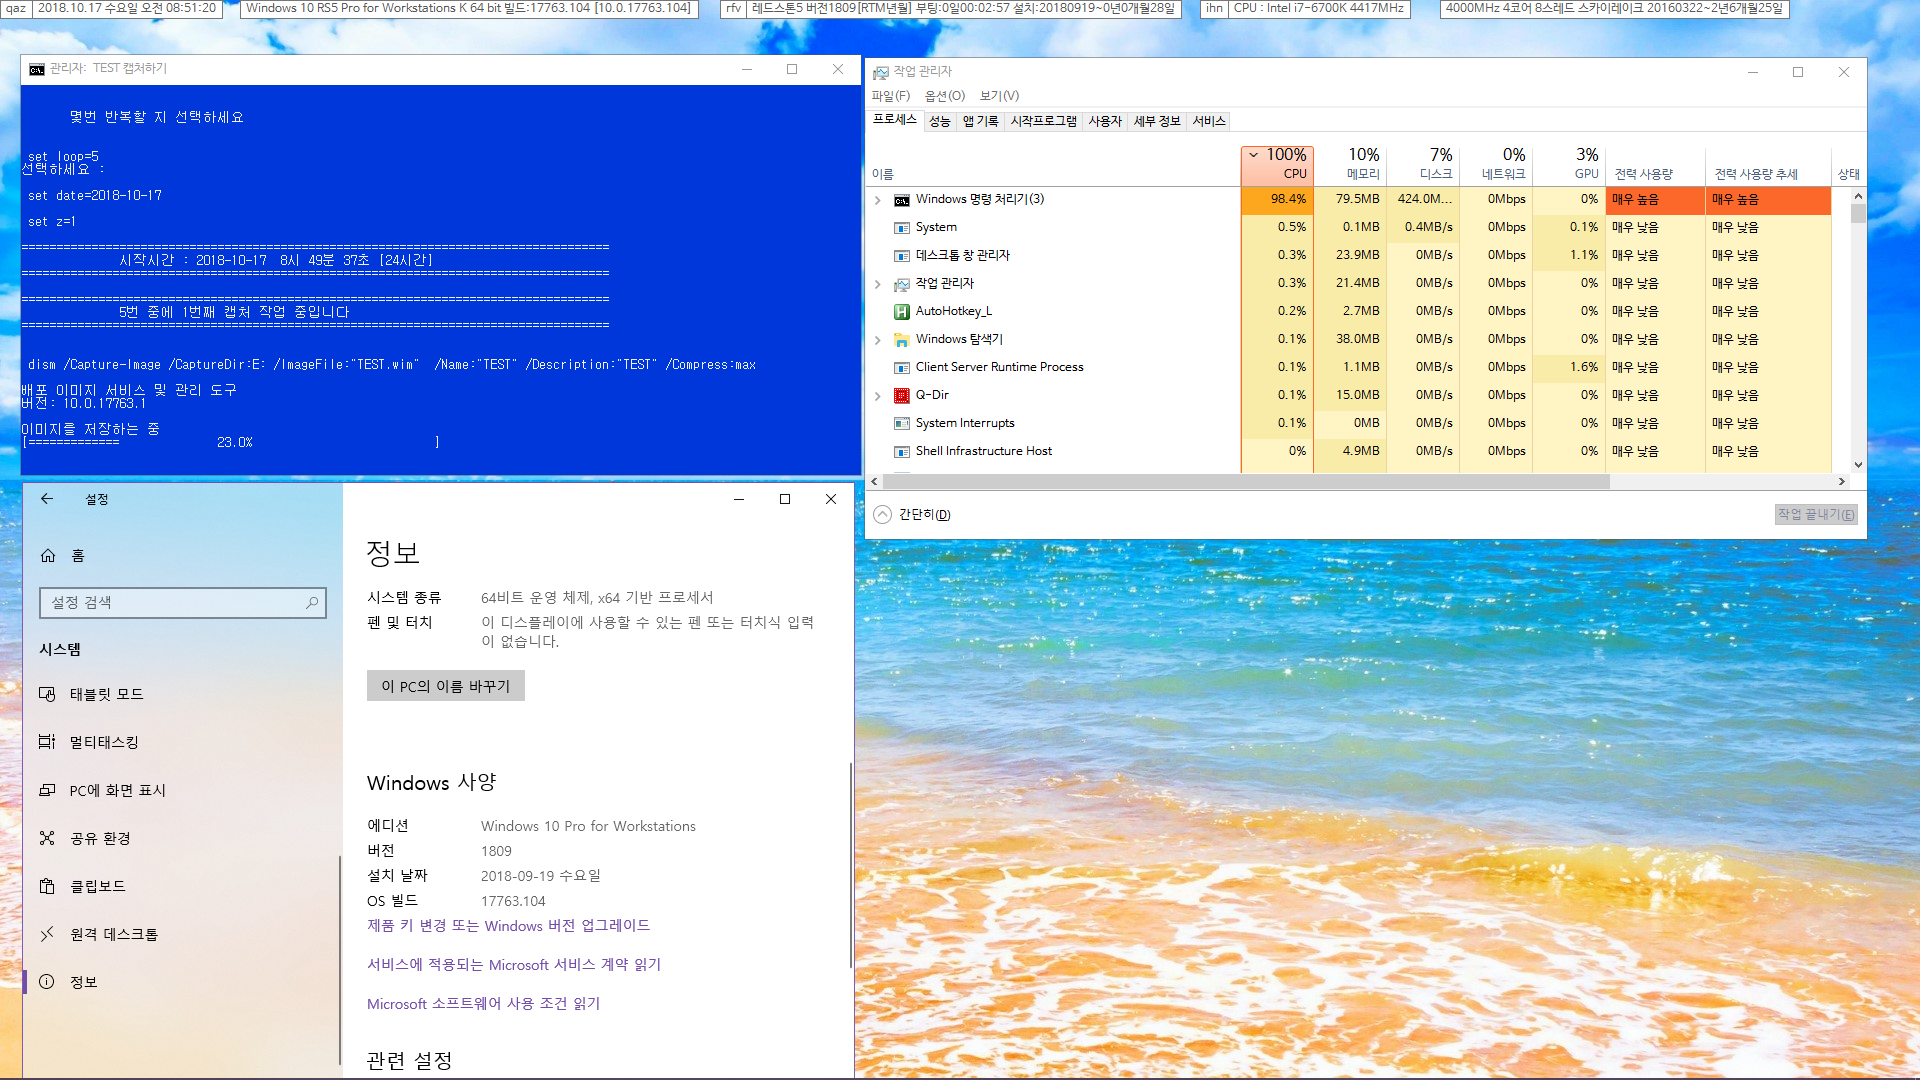This screenshot has height=1080, width=1920.
Task: Open PC에 화면 표시 settings page
Action: [180, 791]
